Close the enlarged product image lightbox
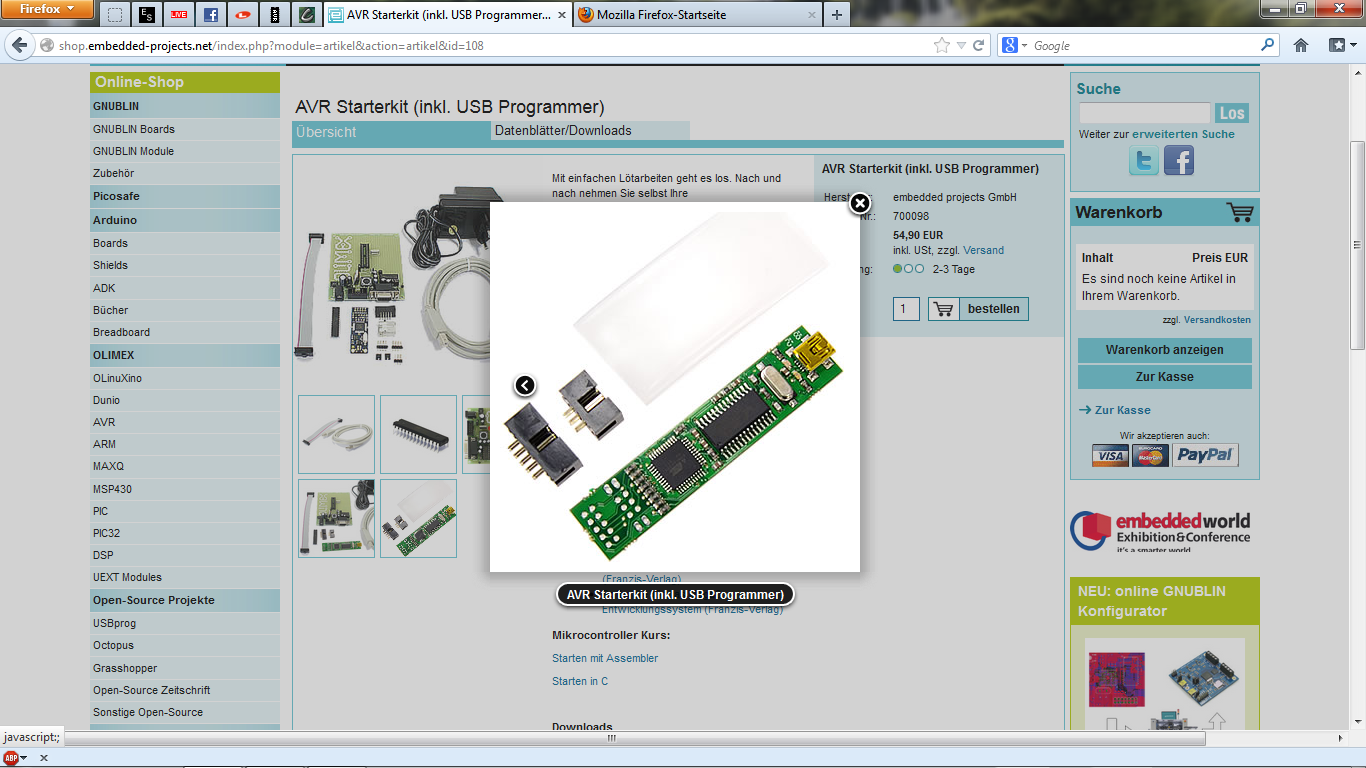 tap(859, 204)
